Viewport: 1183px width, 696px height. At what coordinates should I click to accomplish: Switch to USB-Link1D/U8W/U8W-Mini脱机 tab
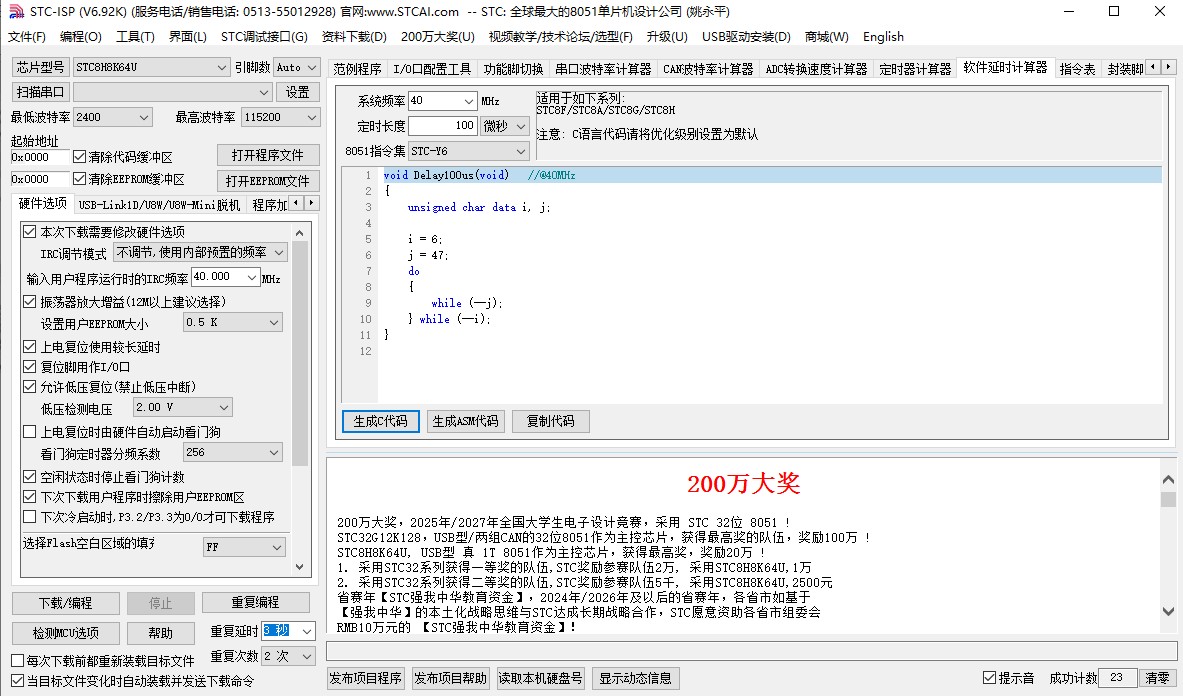(x=159, y=204)
